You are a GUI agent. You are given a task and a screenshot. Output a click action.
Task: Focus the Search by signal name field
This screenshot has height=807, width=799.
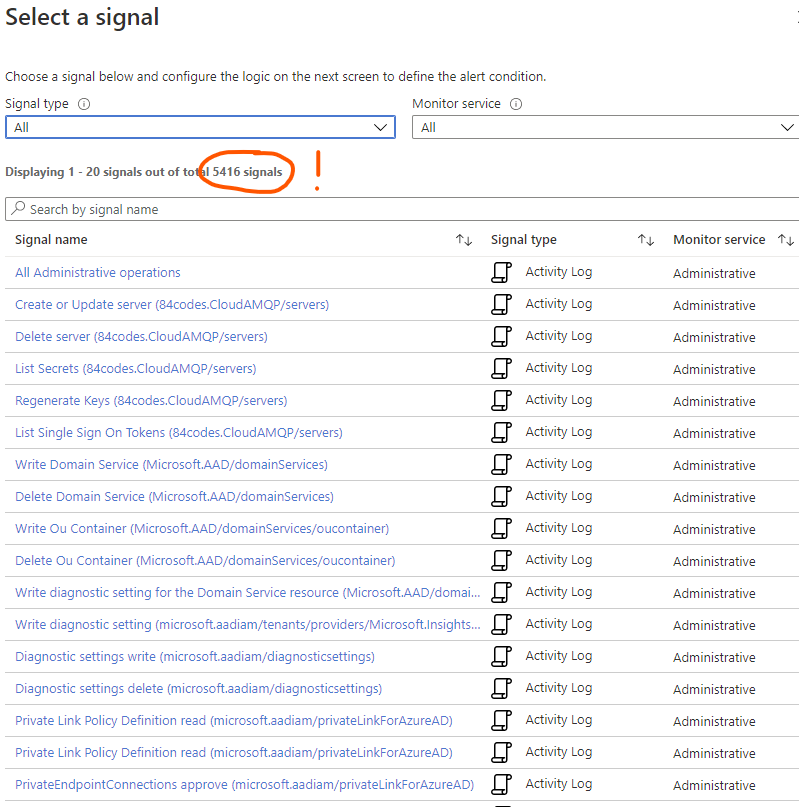tap(400, 209)
